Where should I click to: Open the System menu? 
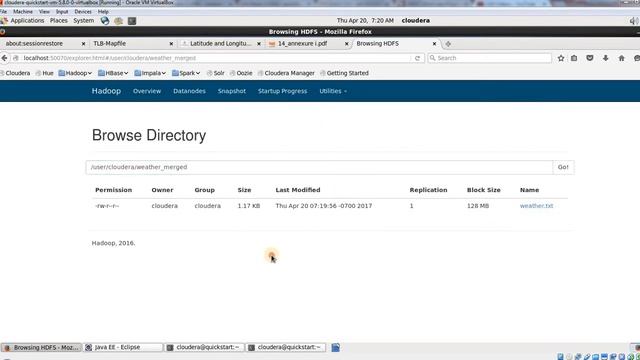tap(83, 20)
